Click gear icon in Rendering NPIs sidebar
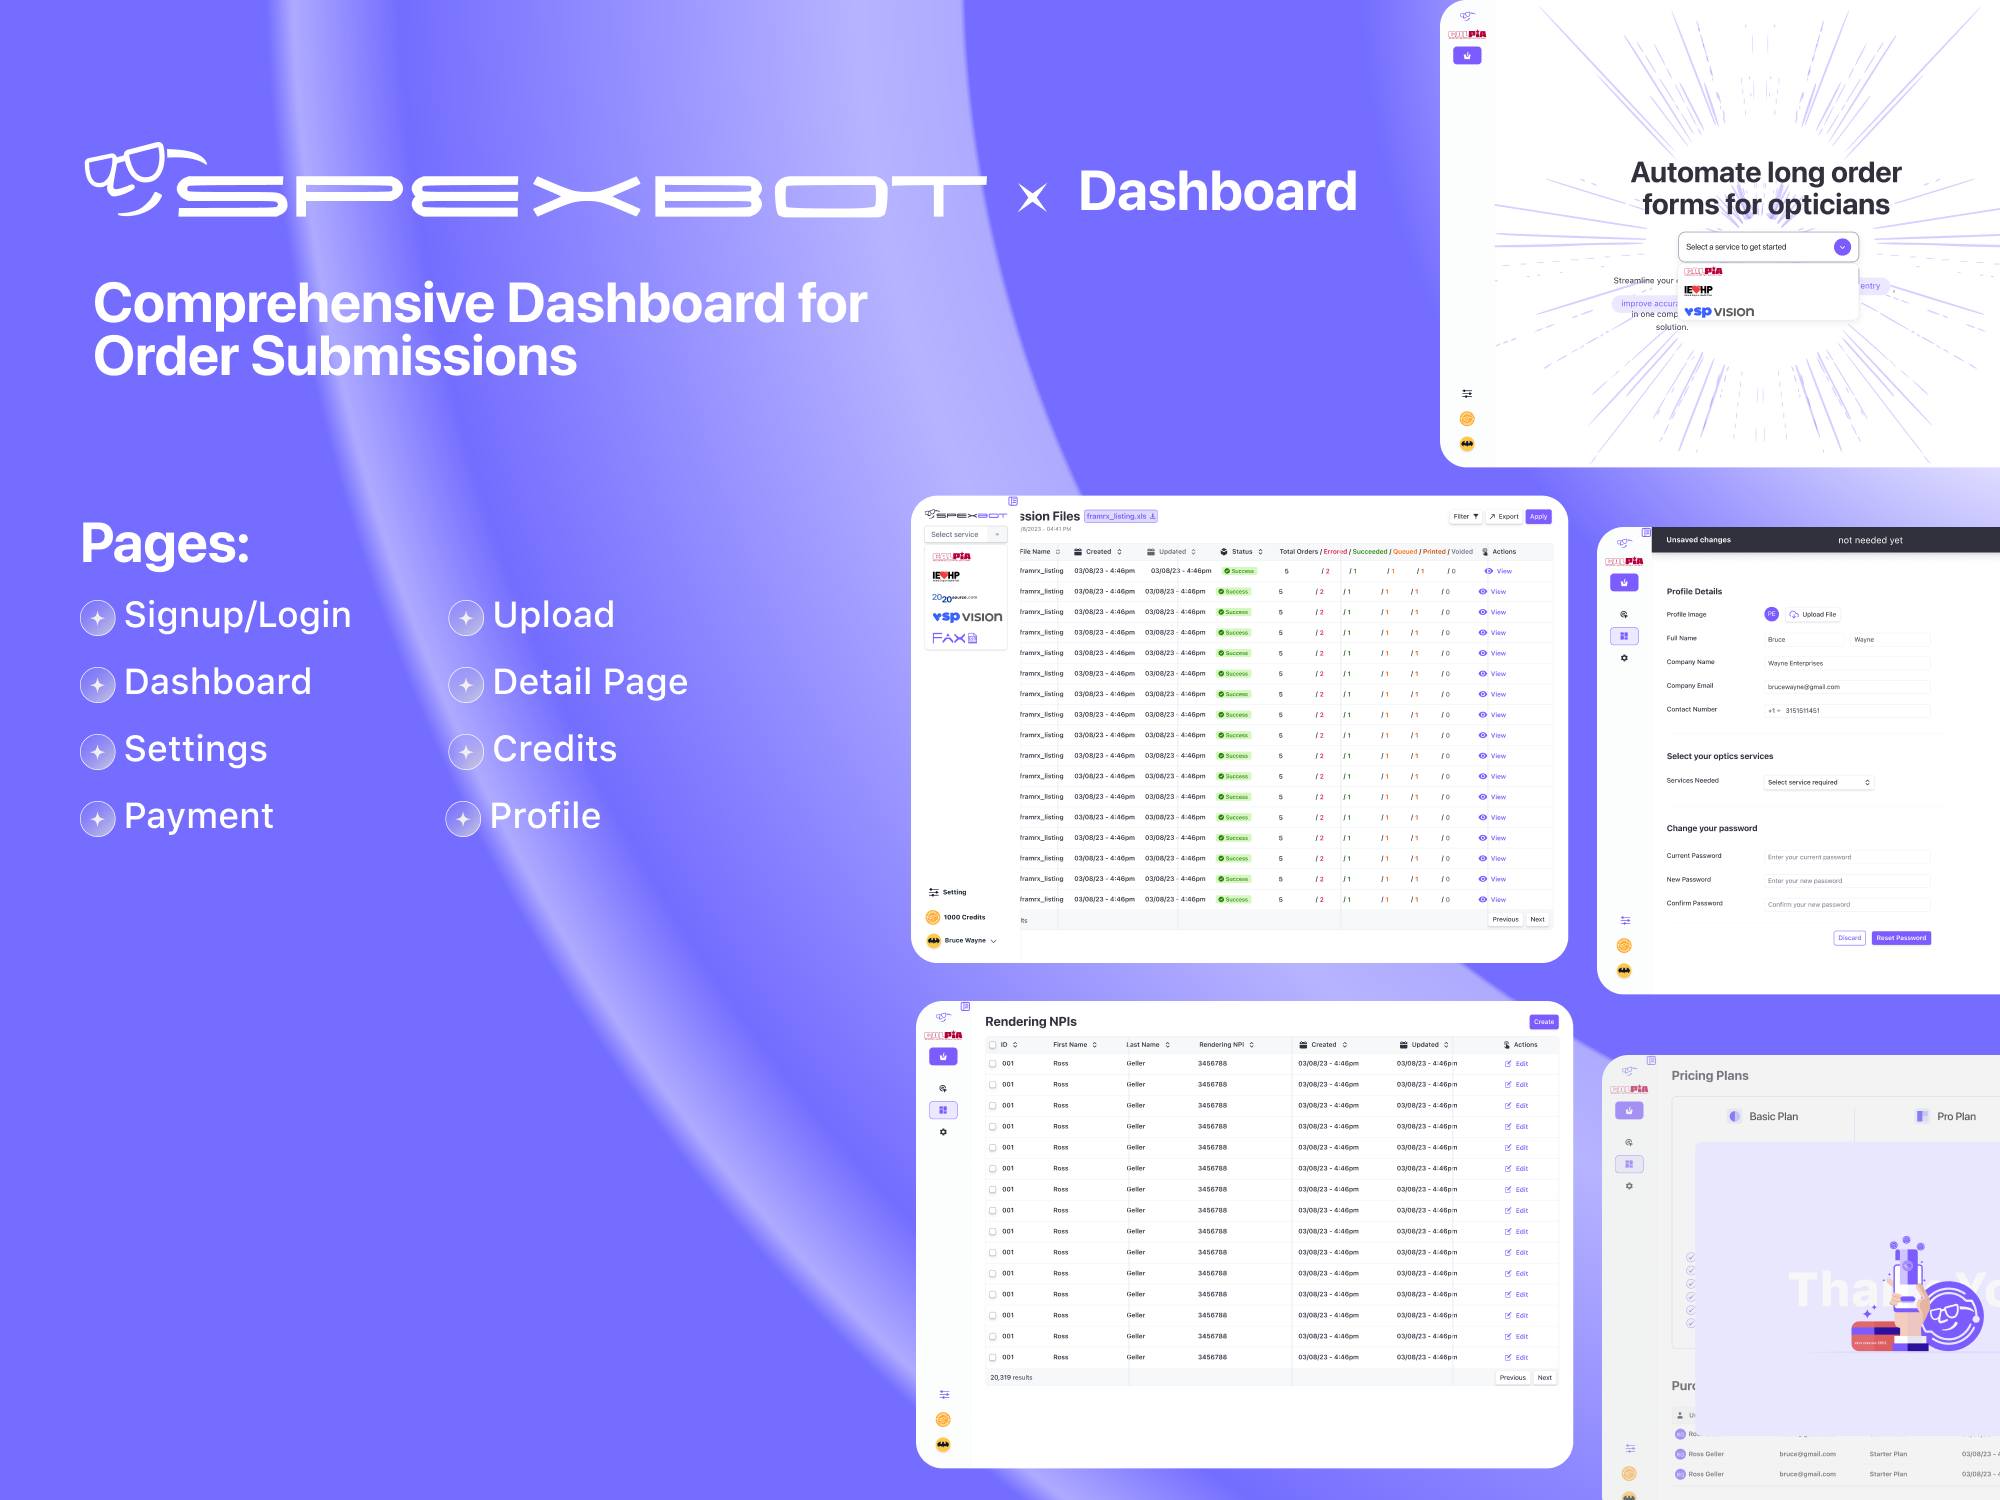 (943, 1132)
